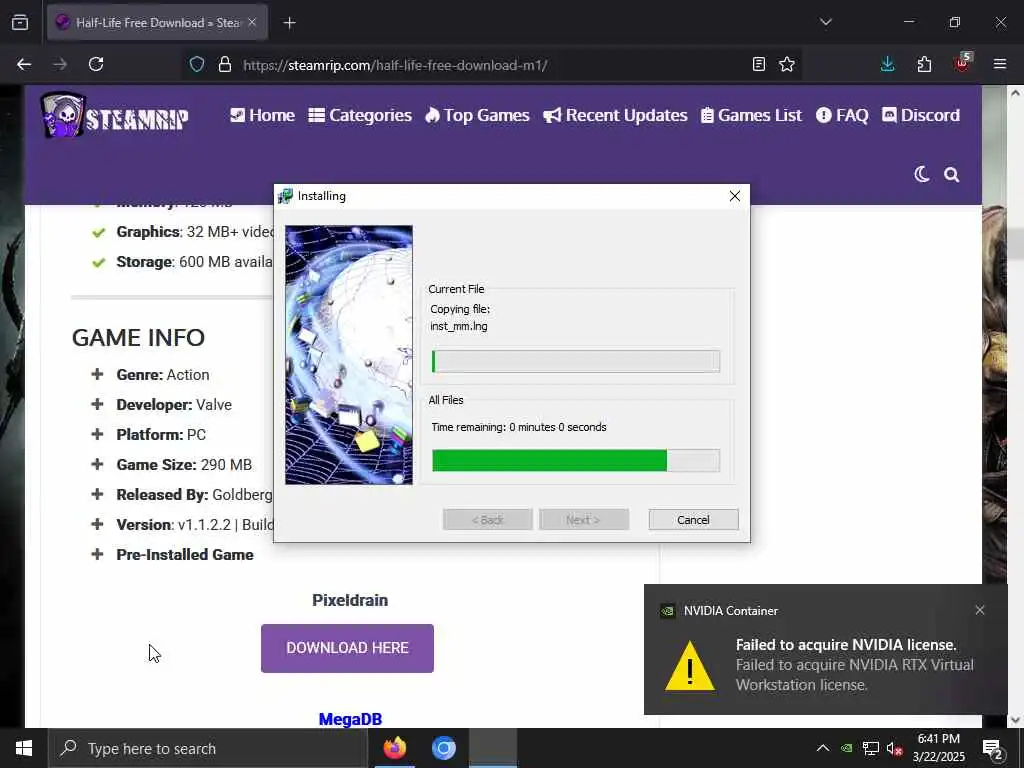This screenshot has height=768, width=1024.
Task: Open the Recent Updates menu item
Action: [x=615, y=116]
